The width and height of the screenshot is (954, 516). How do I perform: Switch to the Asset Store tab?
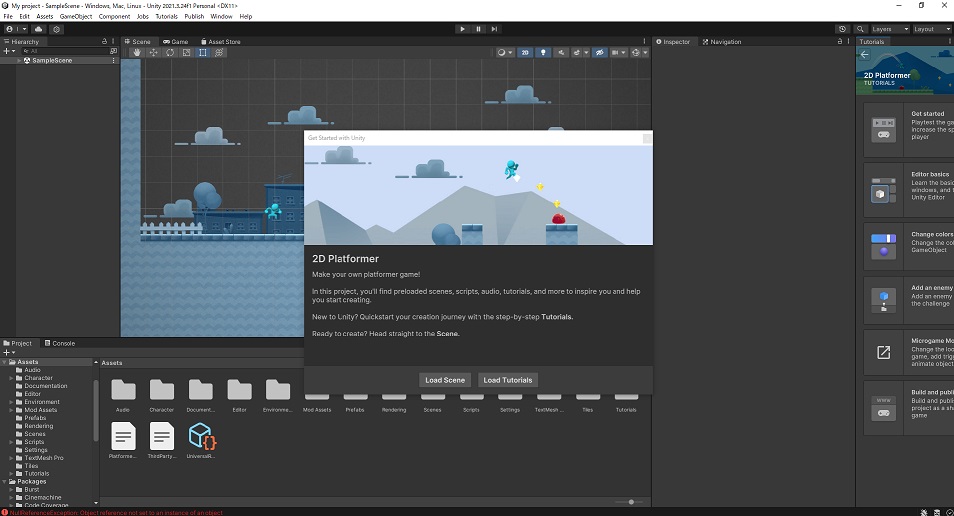pyautogui.click(x=221, y=41)
